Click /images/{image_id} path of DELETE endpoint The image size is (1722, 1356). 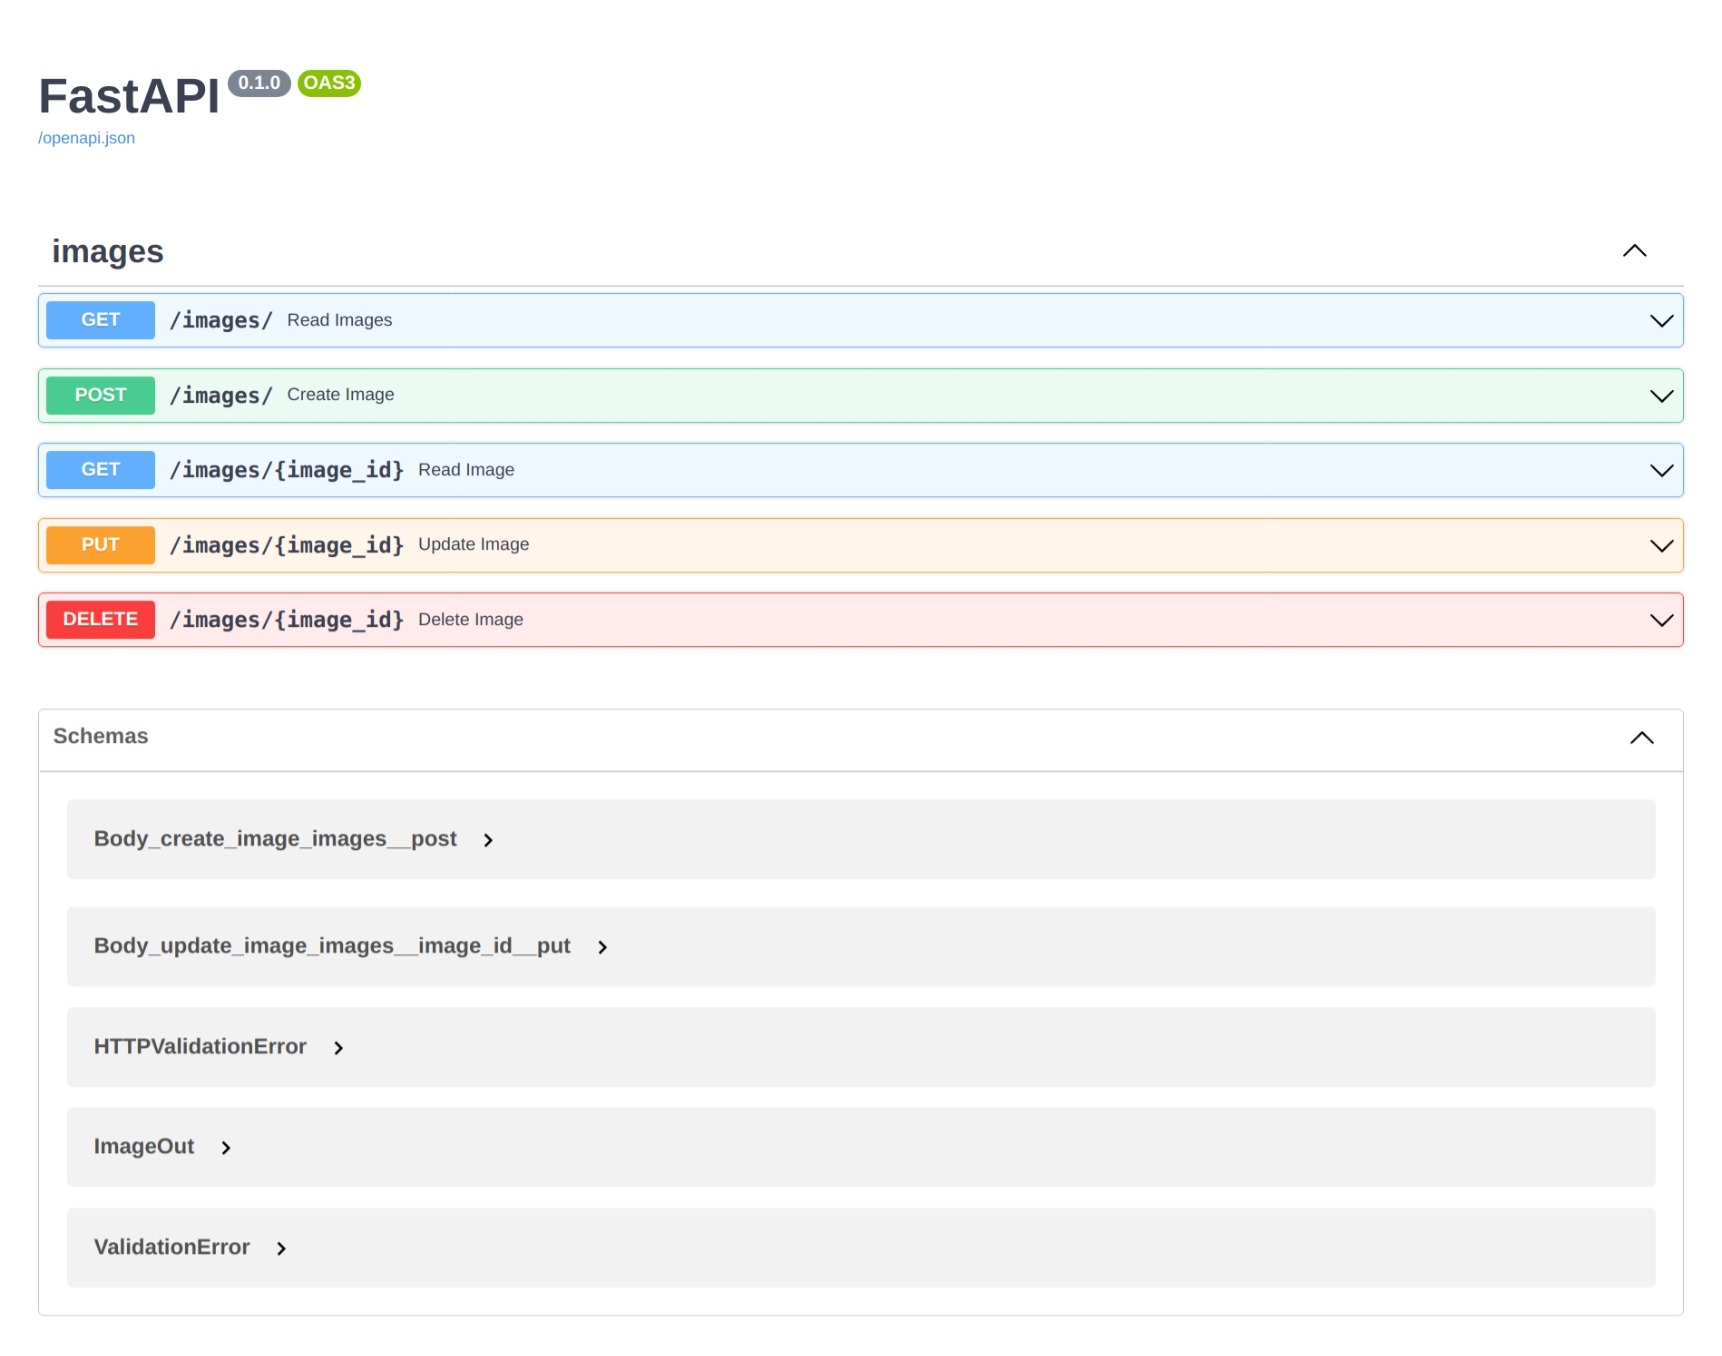click(286, 620)
